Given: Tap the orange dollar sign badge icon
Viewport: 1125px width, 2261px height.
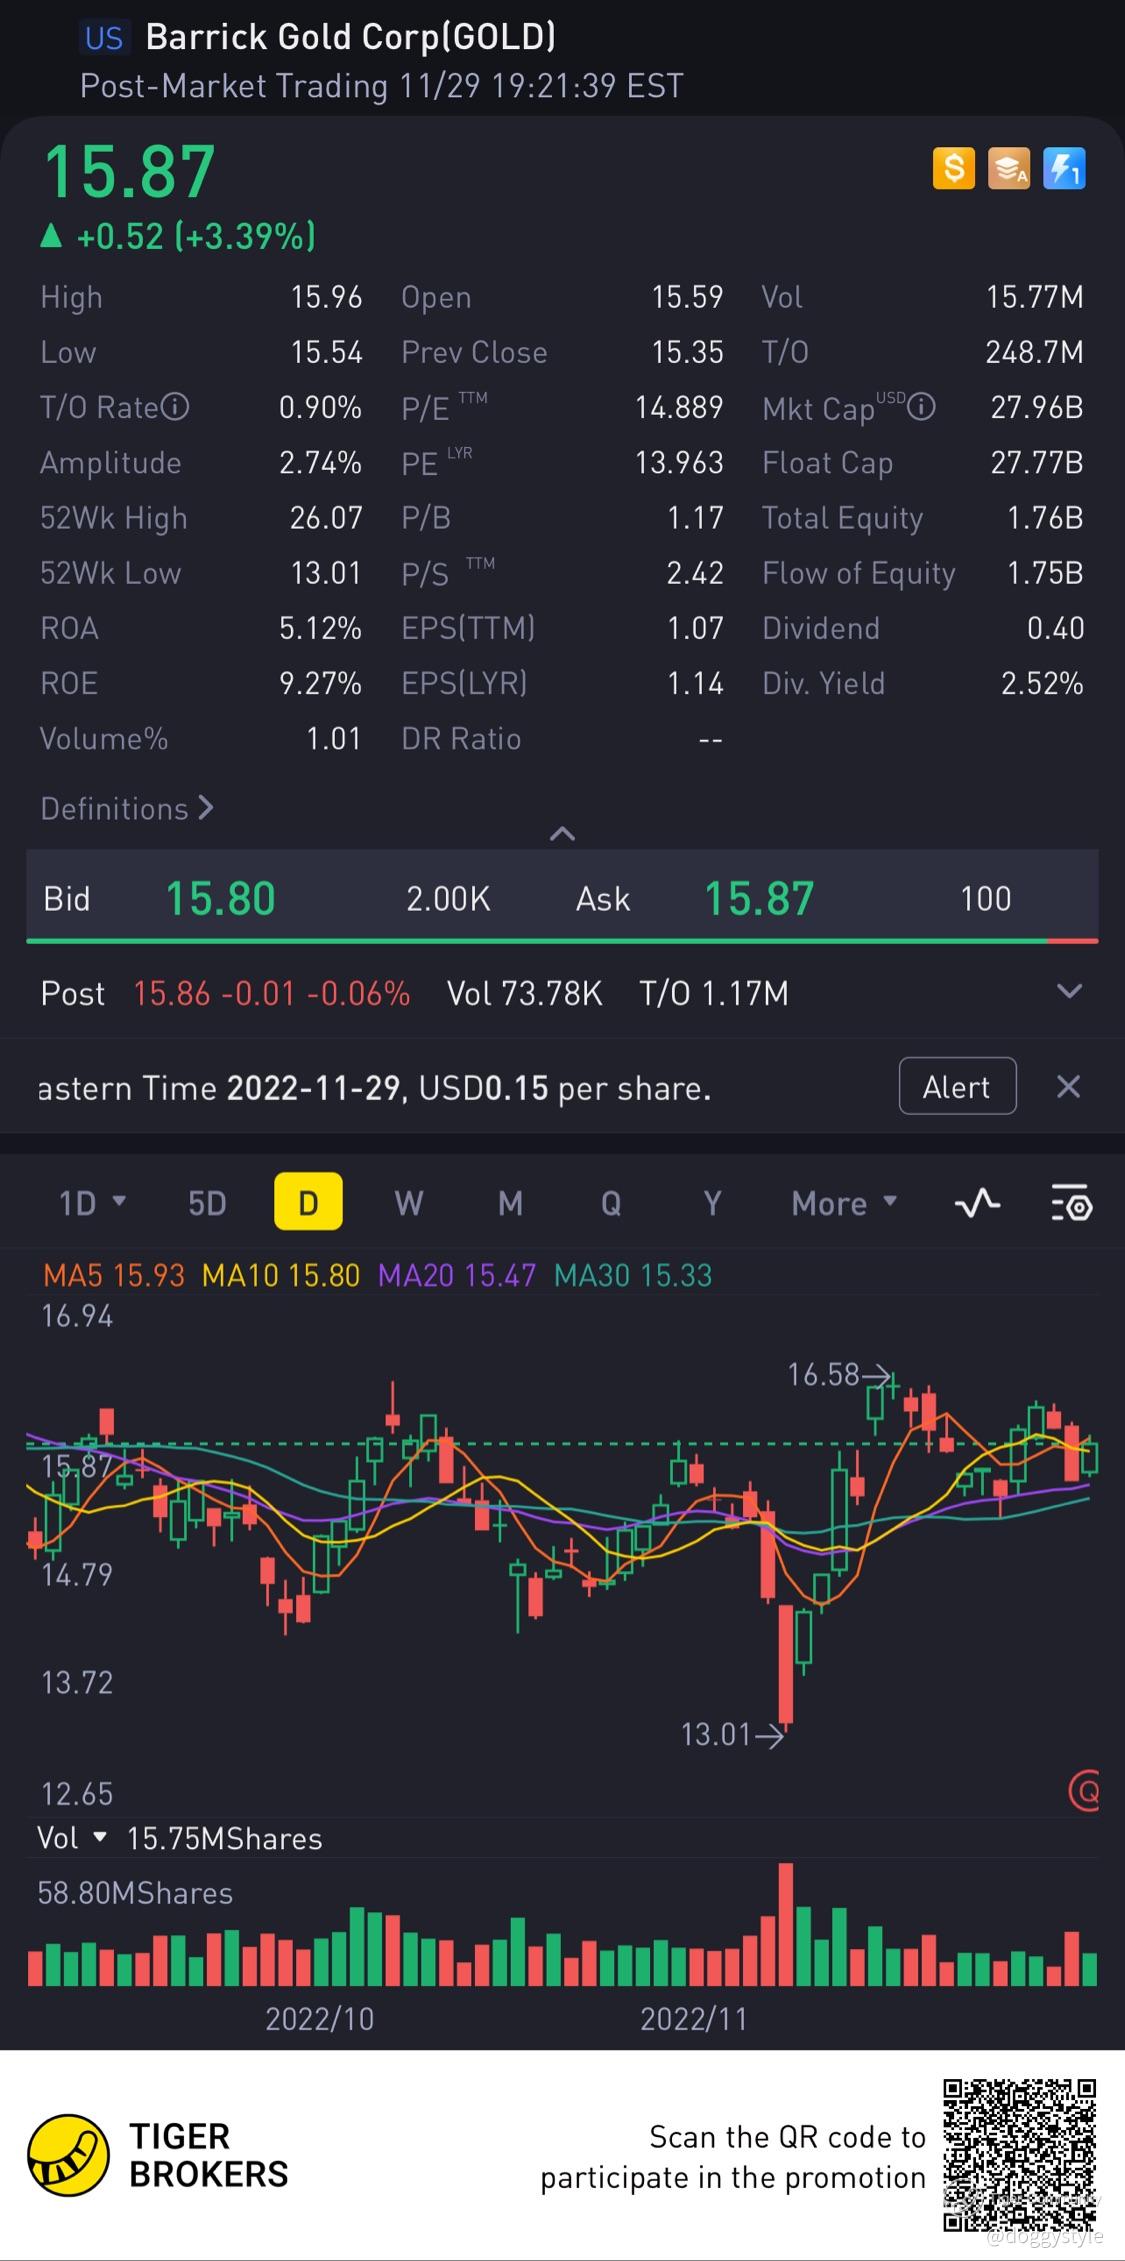Looking at the screenshot, I should 954,168.
